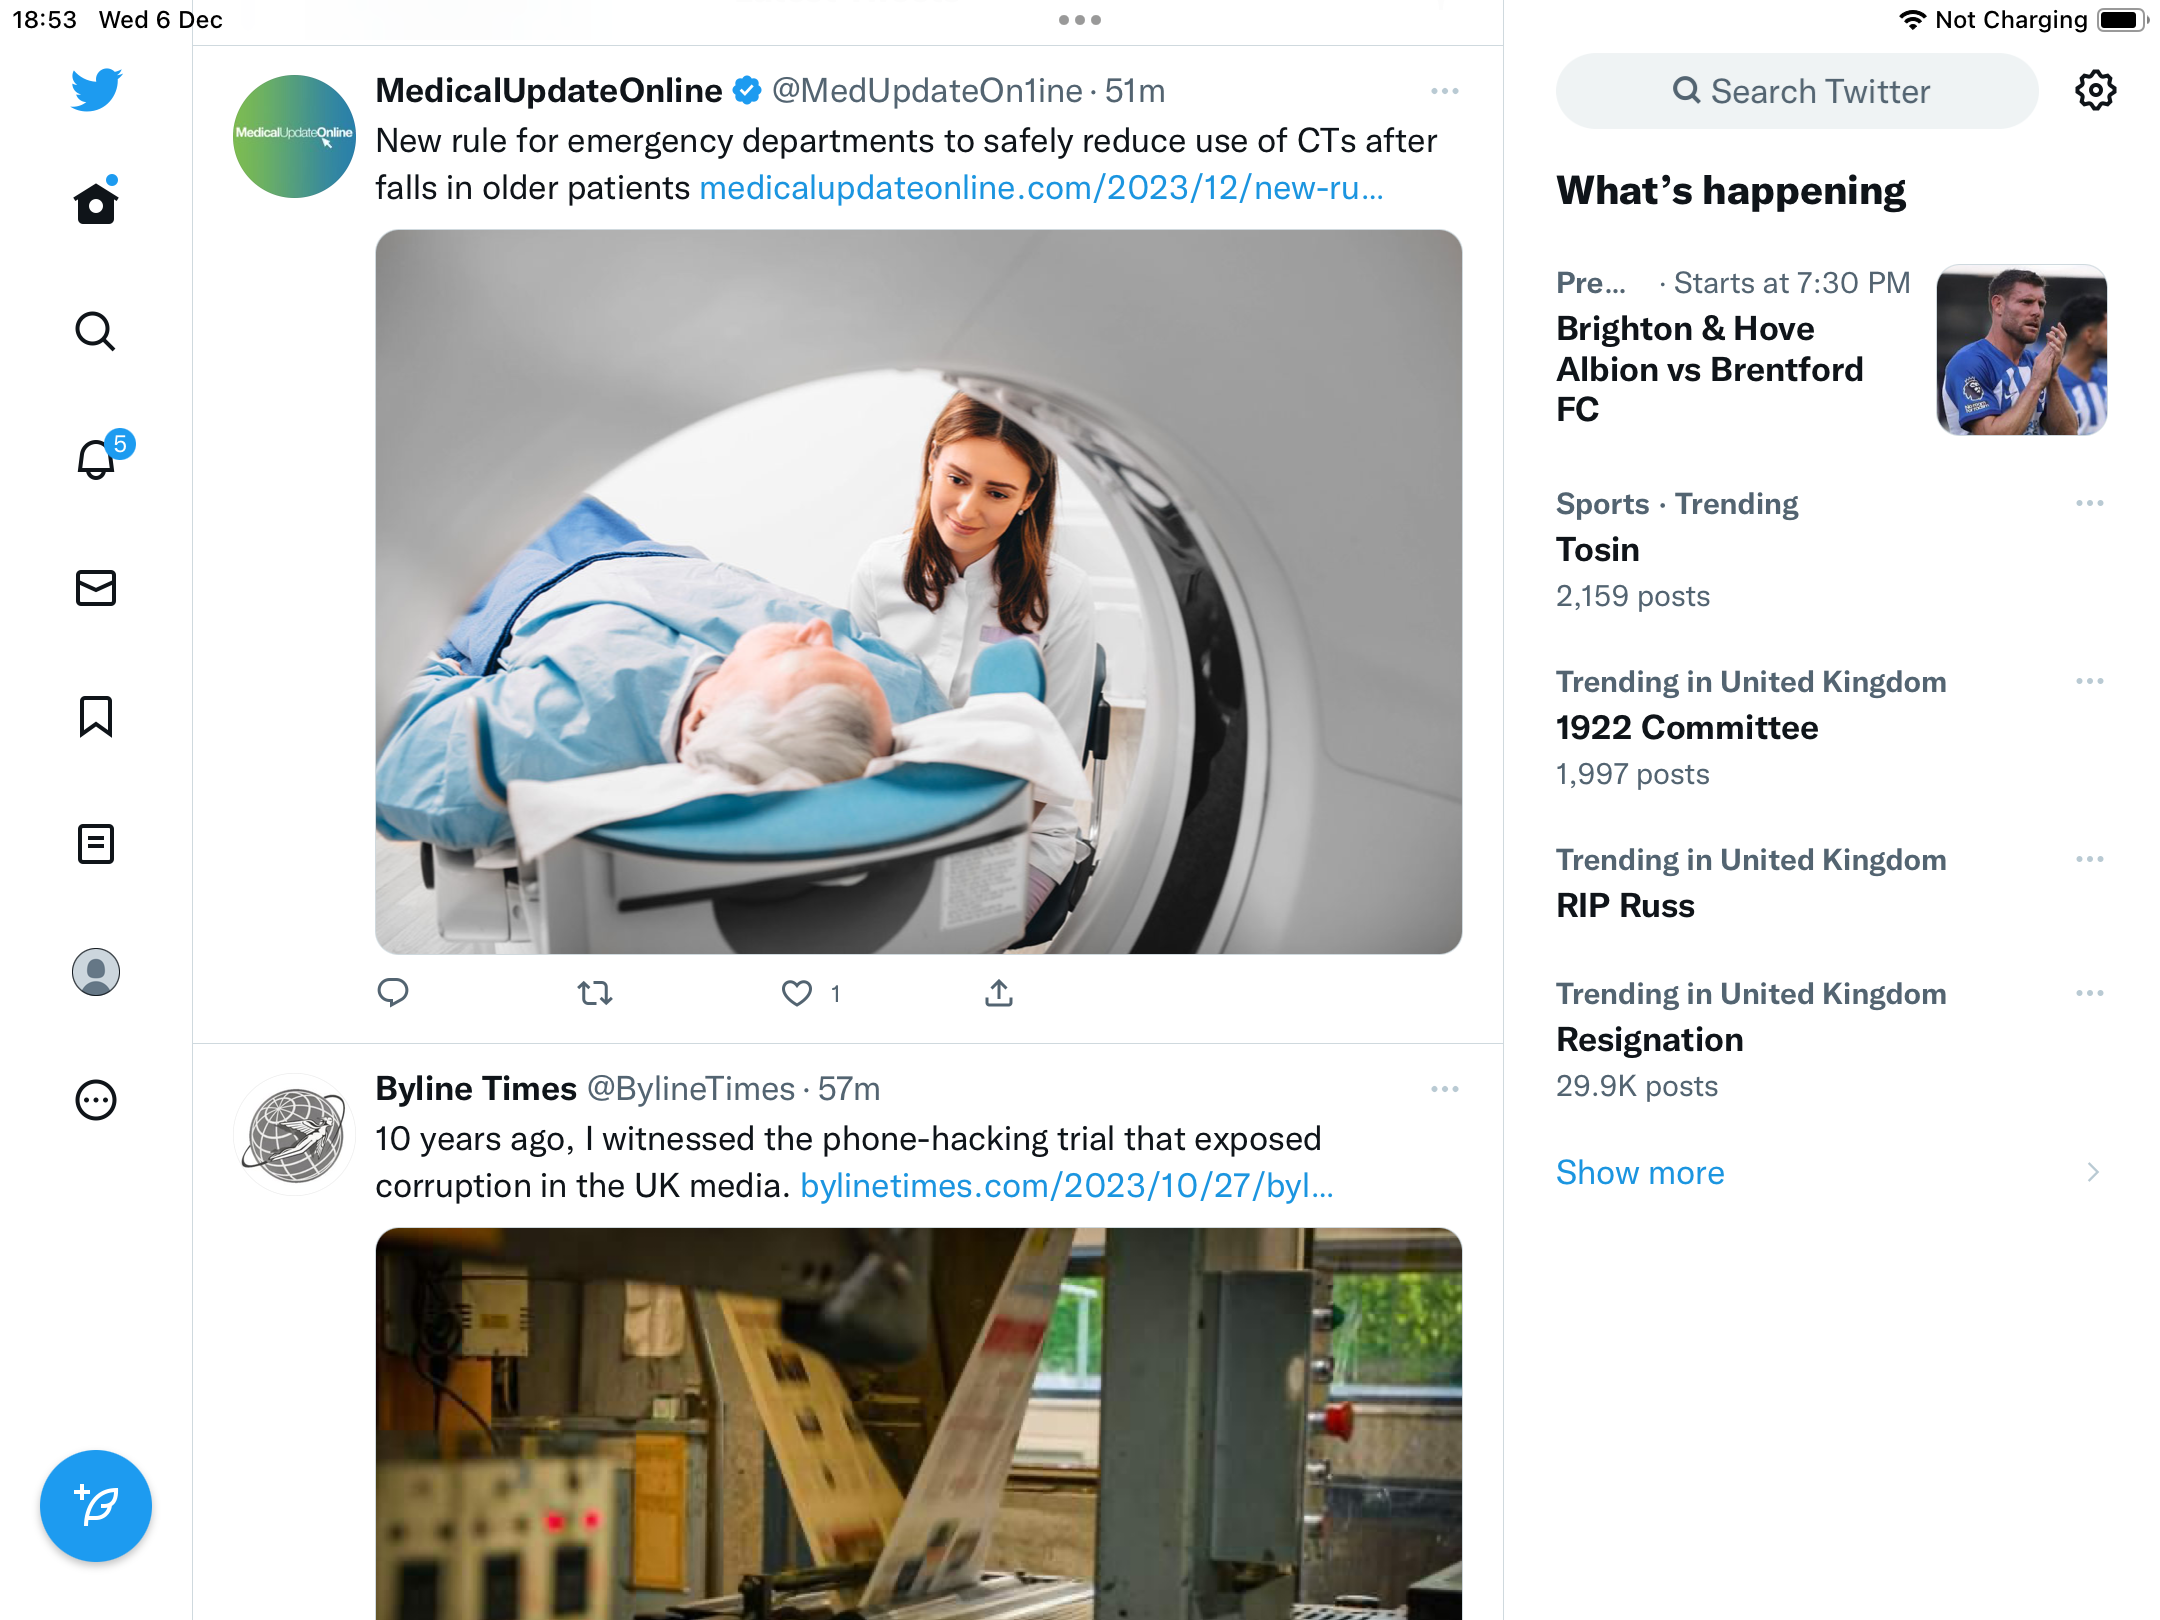This screenshot has width=2160, height=1620.
Task: Share the MedicalUpdateOnline tweet
Action: click(999, 993)
